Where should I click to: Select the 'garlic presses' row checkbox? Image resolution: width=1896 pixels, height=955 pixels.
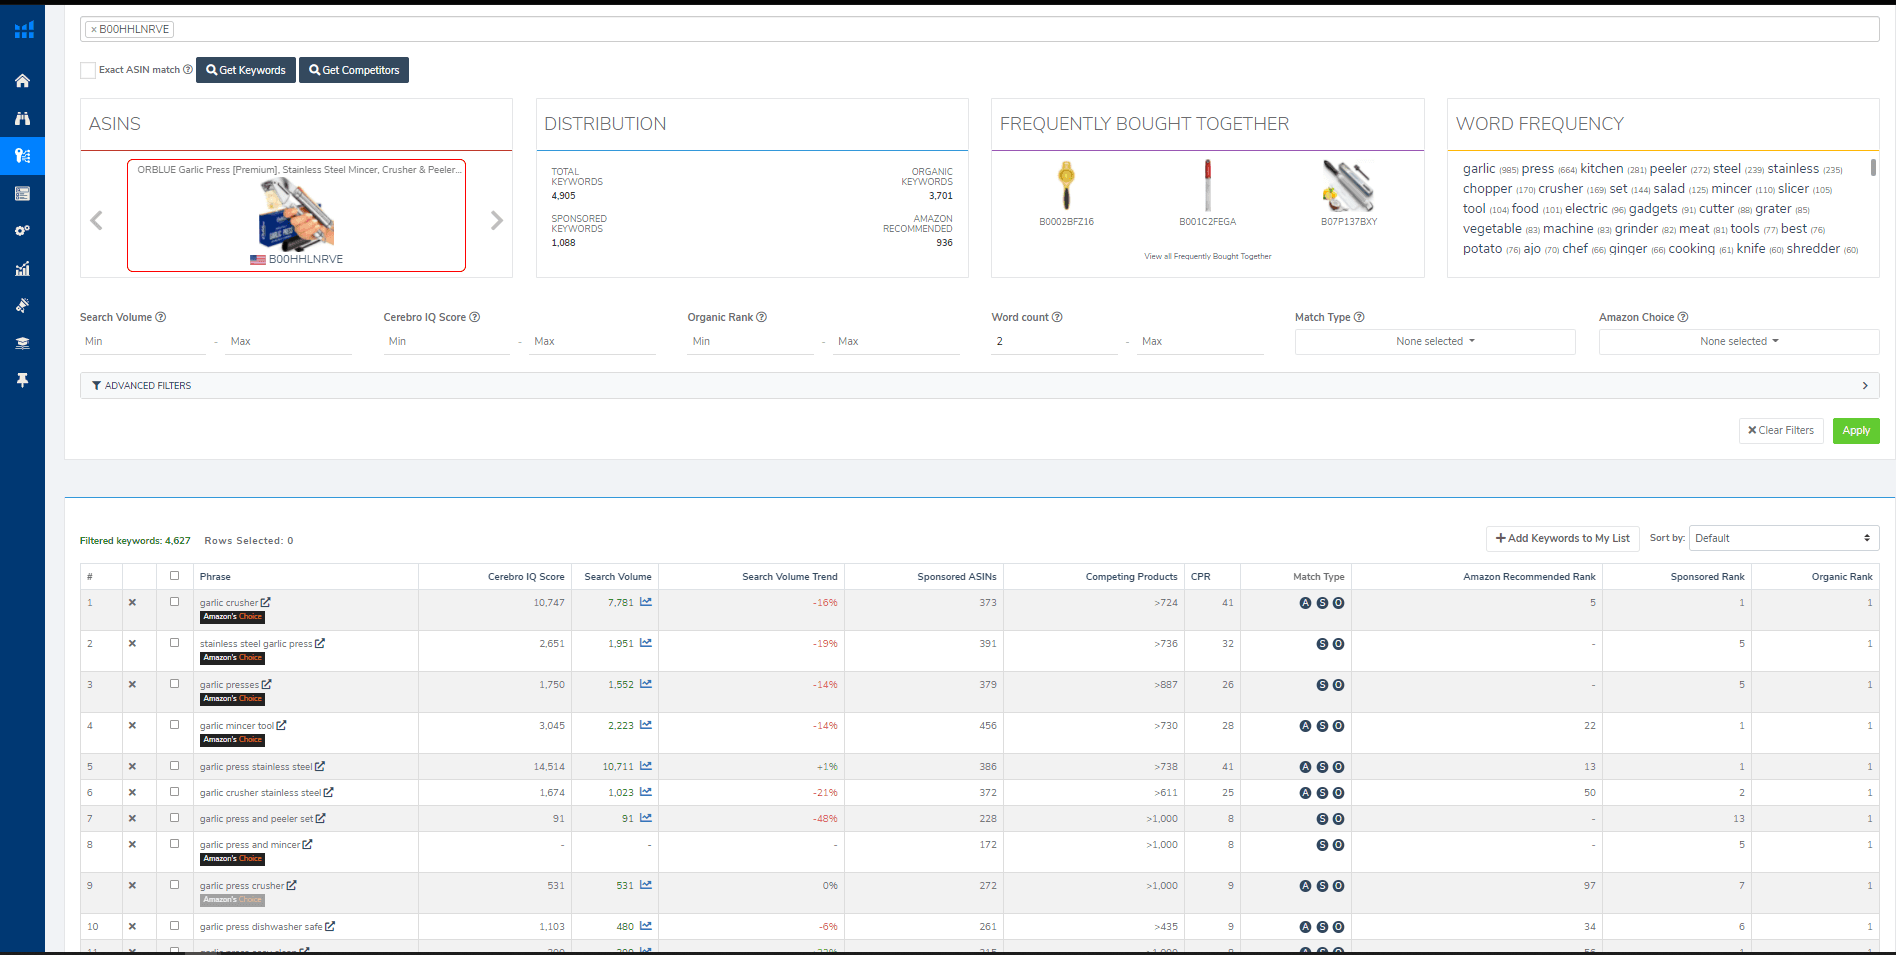point(174,684)
